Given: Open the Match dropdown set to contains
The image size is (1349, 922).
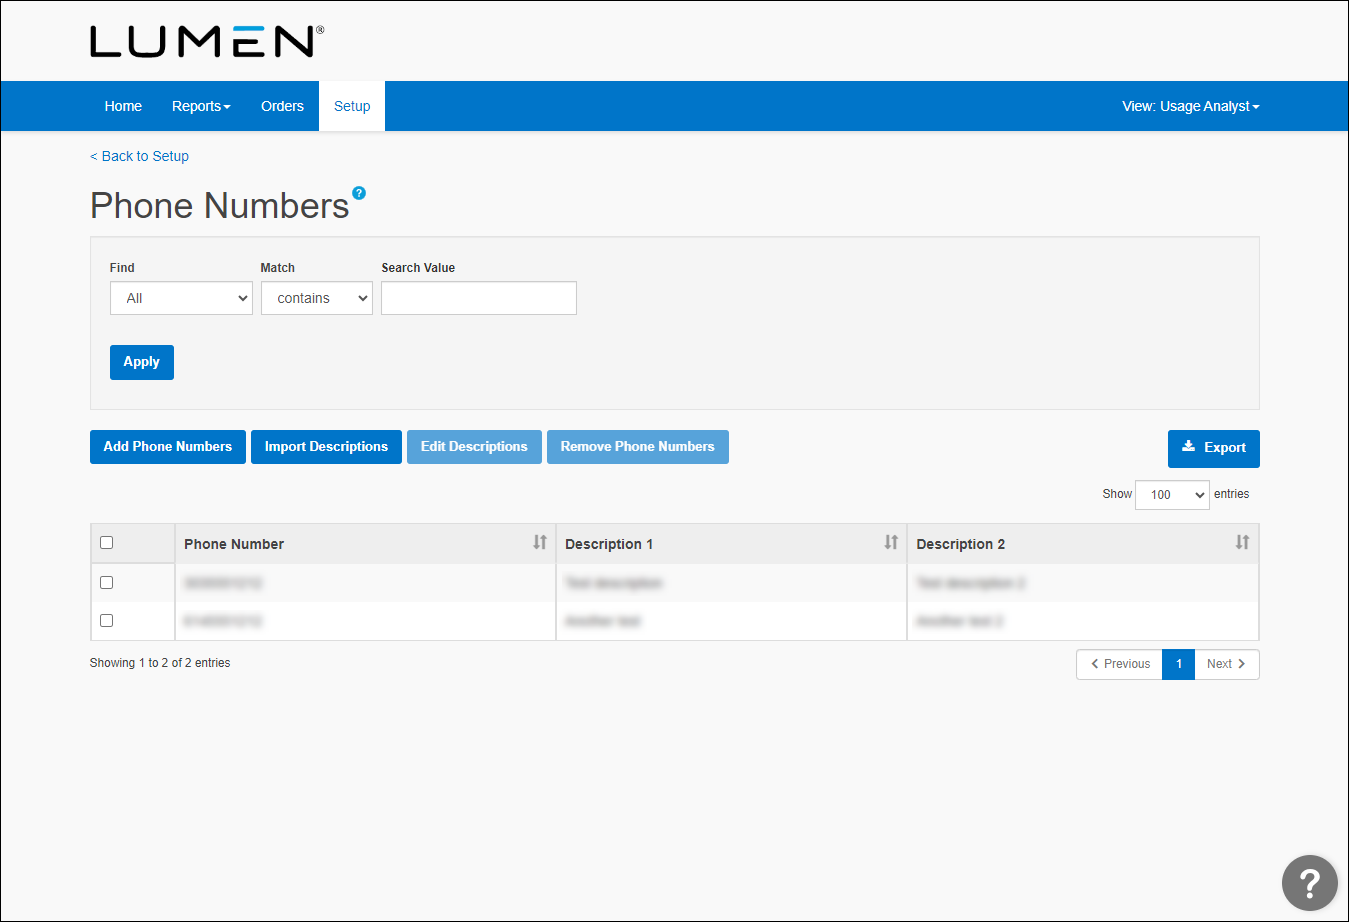Looking at the screenshot, I should [x=316, y=298].
